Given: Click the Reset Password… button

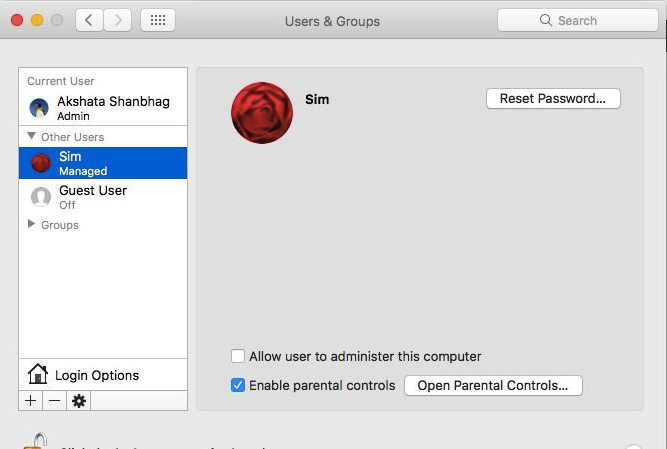Looking at the screenshot, I should pyautogui.click(x=553, y=99).
